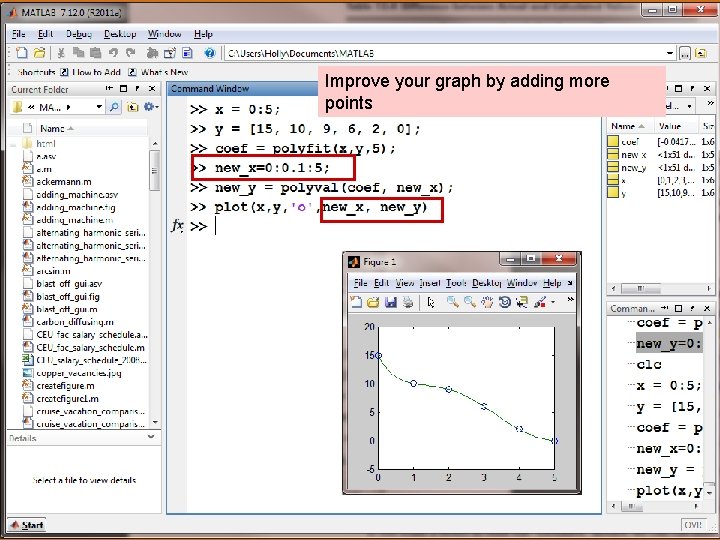Open the Brush tool color dropdown arrow
The image size is (720, 540).
[x=552, y=302]
